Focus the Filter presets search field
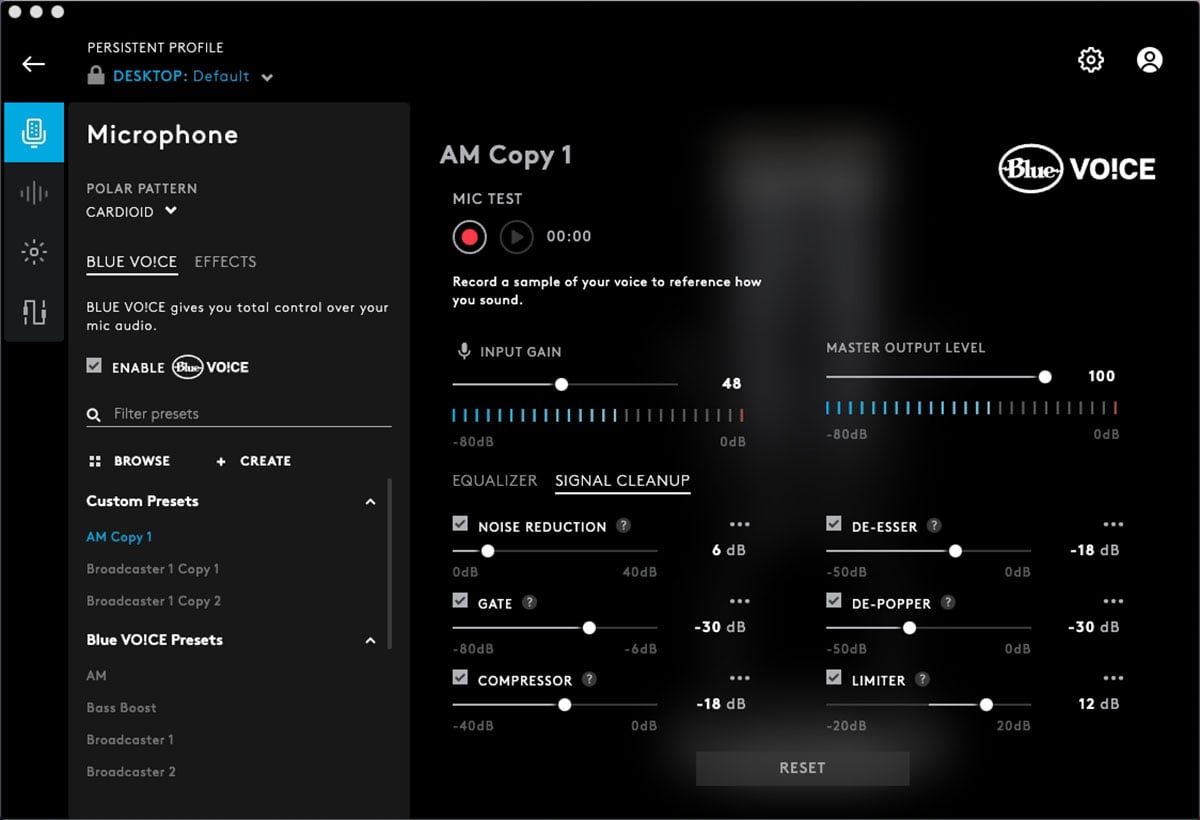Image resolution: width=1200 pixels, height=820 pixels. coord(239,414)
